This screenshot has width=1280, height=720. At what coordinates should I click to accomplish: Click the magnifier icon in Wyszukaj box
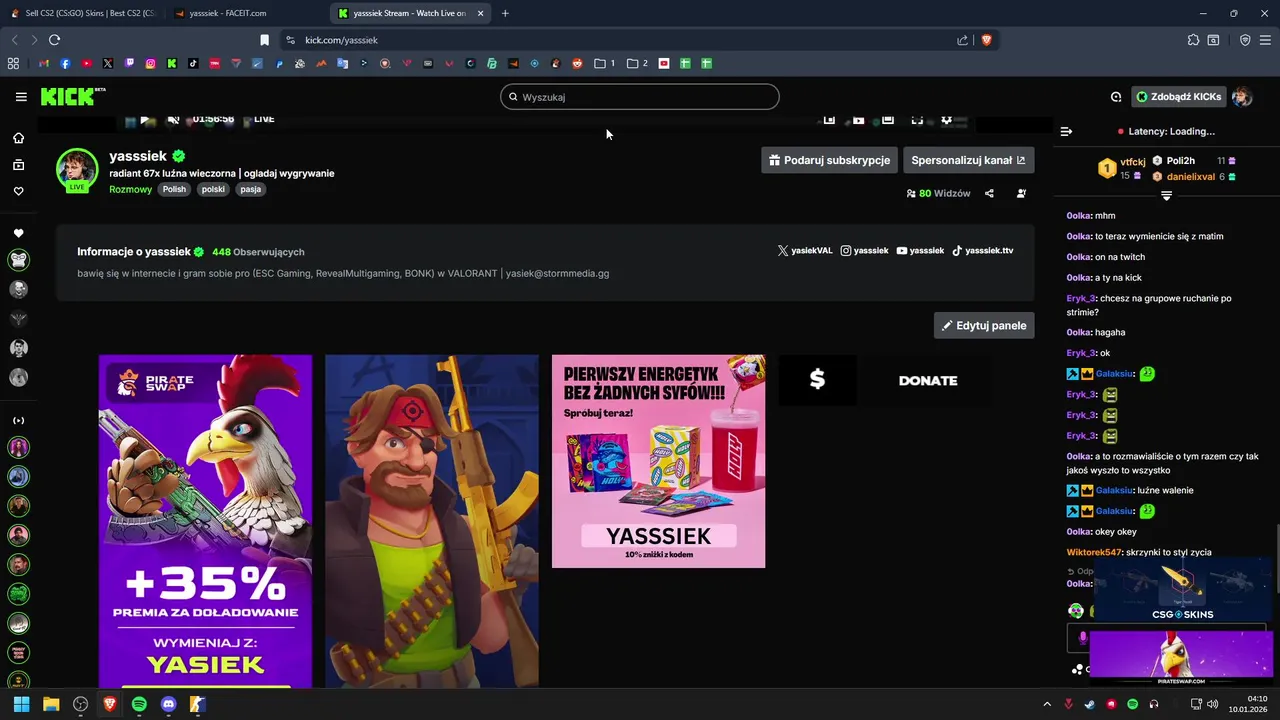[513, 97]
